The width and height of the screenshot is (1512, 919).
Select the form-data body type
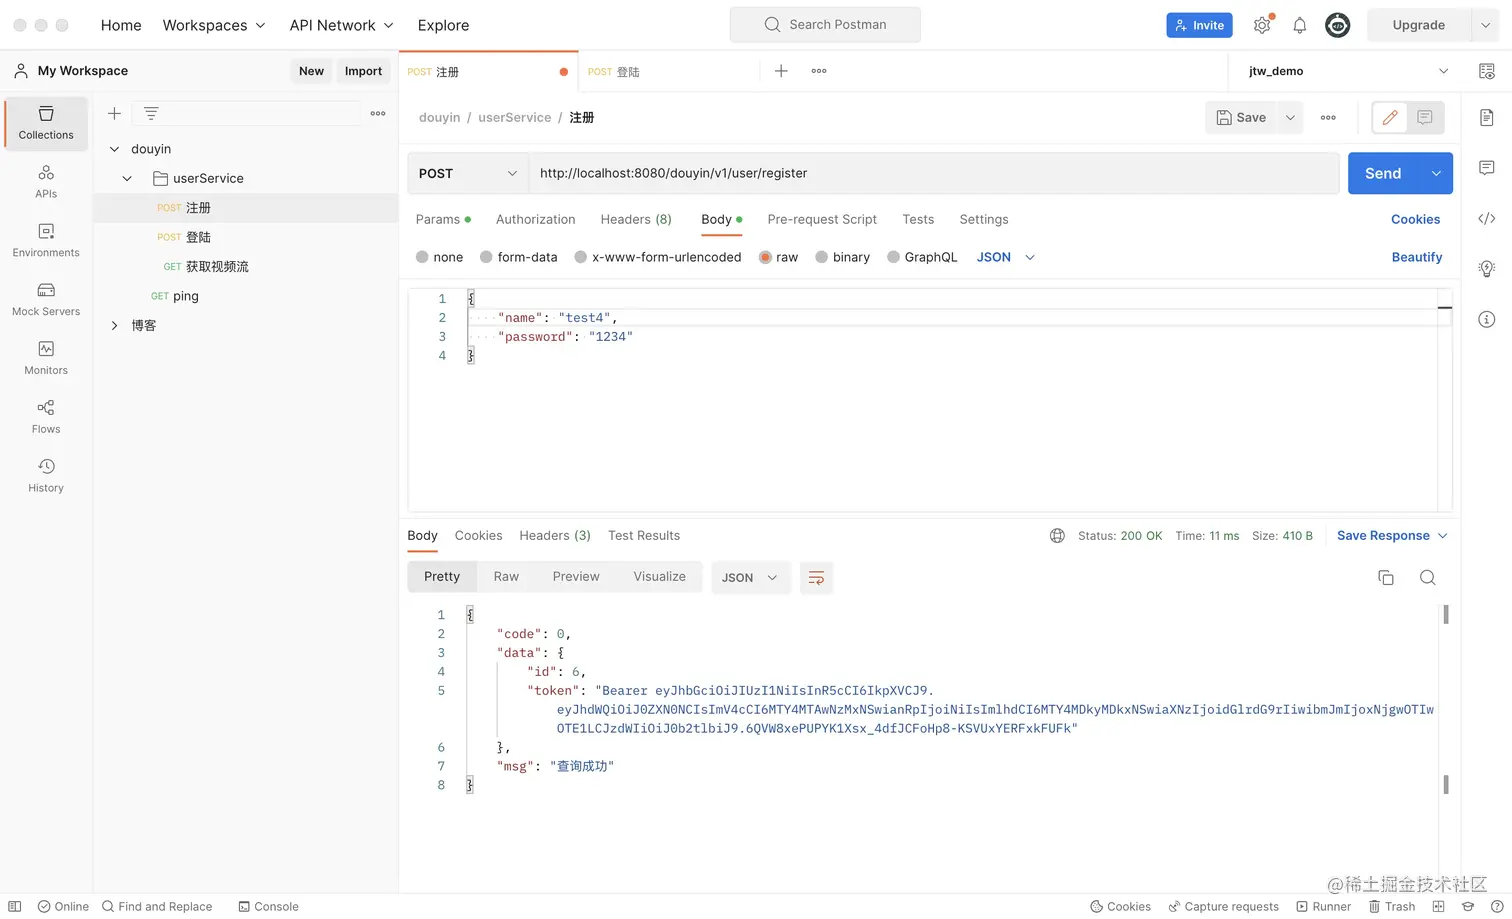518,257
